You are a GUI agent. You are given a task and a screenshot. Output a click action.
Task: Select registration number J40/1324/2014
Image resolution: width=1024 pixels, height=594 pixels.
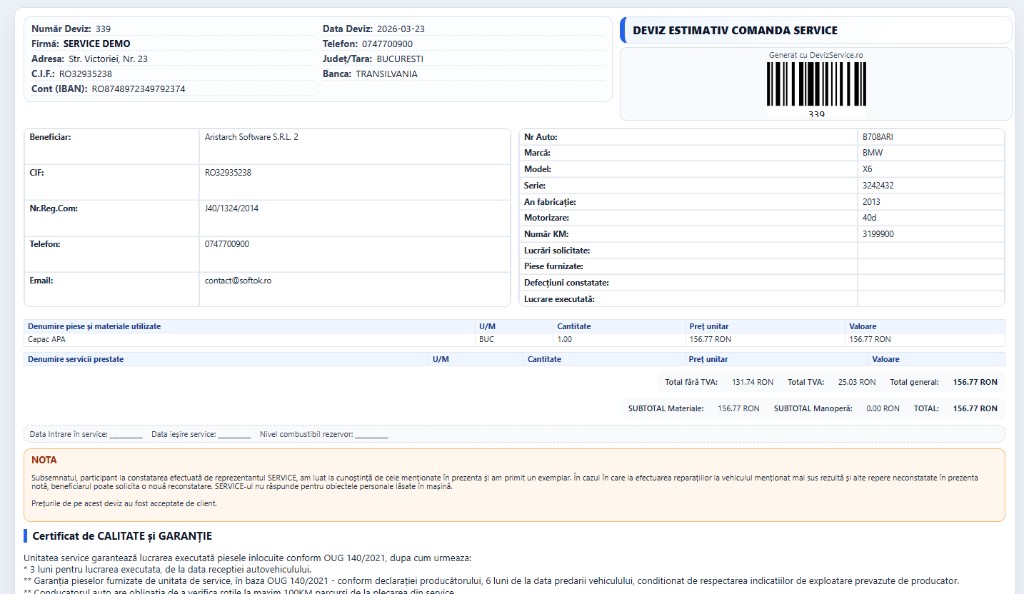coord(231,208)
